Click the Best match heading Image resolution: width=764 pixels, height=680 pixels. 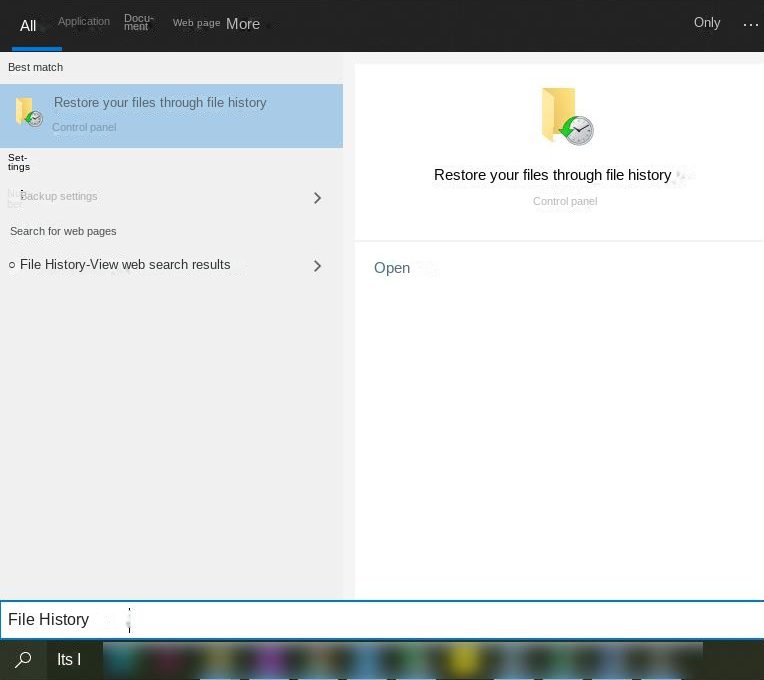tap(36, 67)
